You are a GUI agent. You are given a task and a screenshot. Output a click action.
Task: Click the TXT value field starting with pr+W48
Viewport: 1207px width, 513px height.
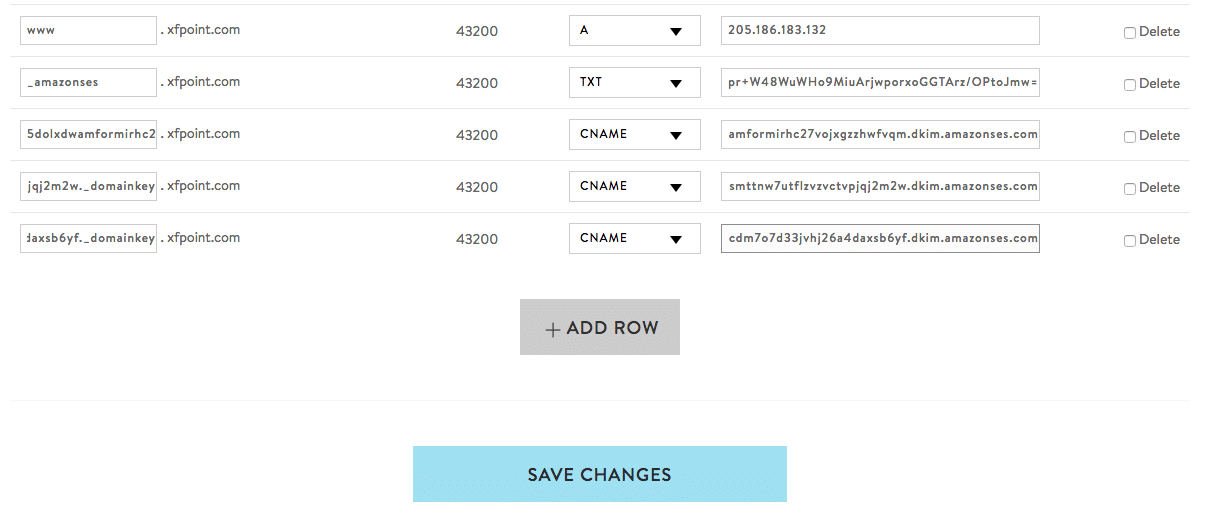pyautogui.click(x=880, y=82)
